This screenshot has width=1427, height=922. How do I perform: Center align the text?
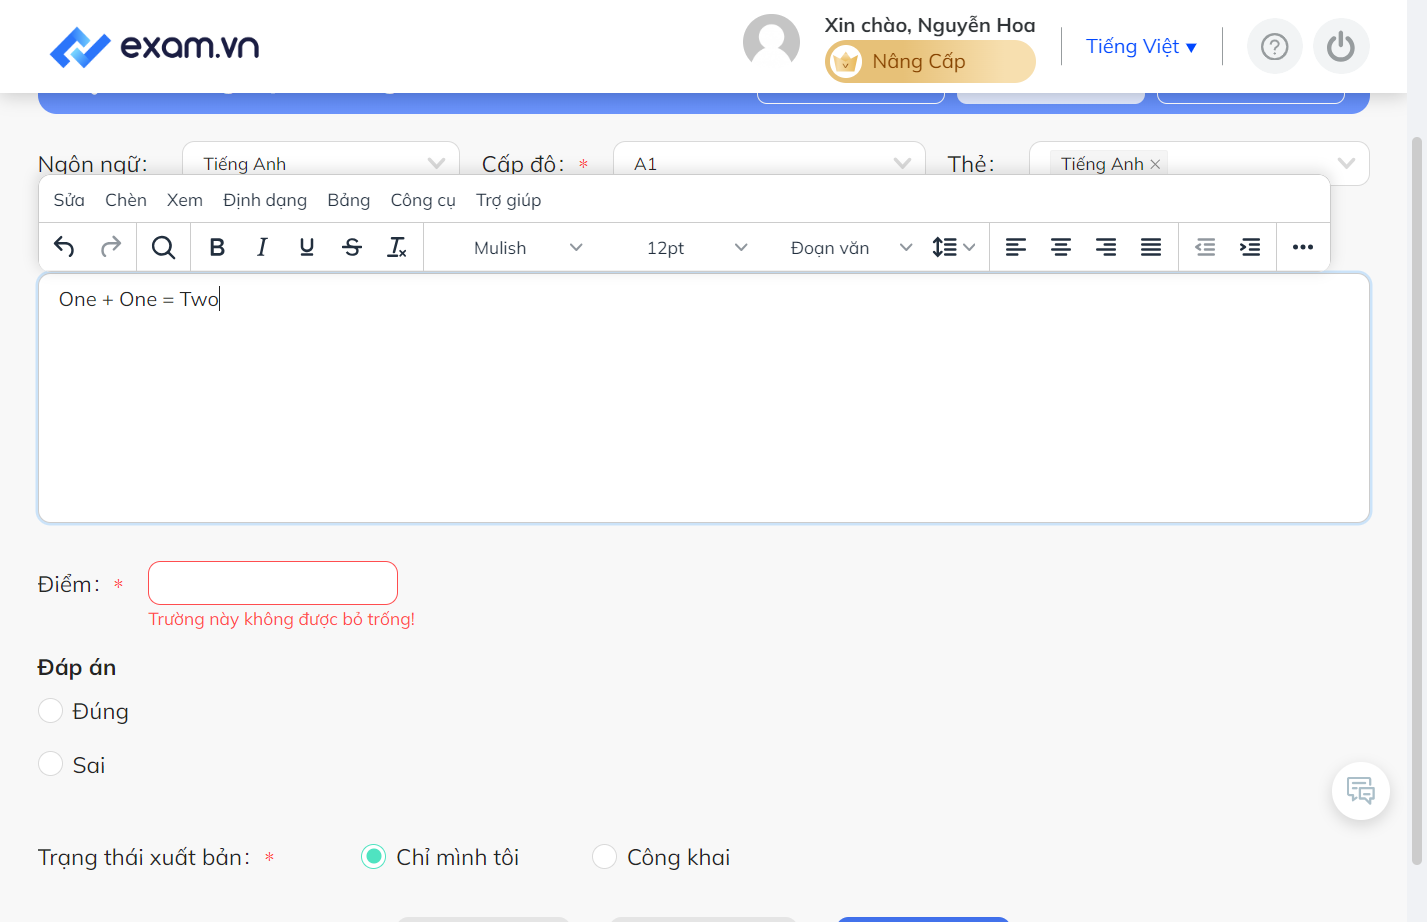[x=1061, y=247]
